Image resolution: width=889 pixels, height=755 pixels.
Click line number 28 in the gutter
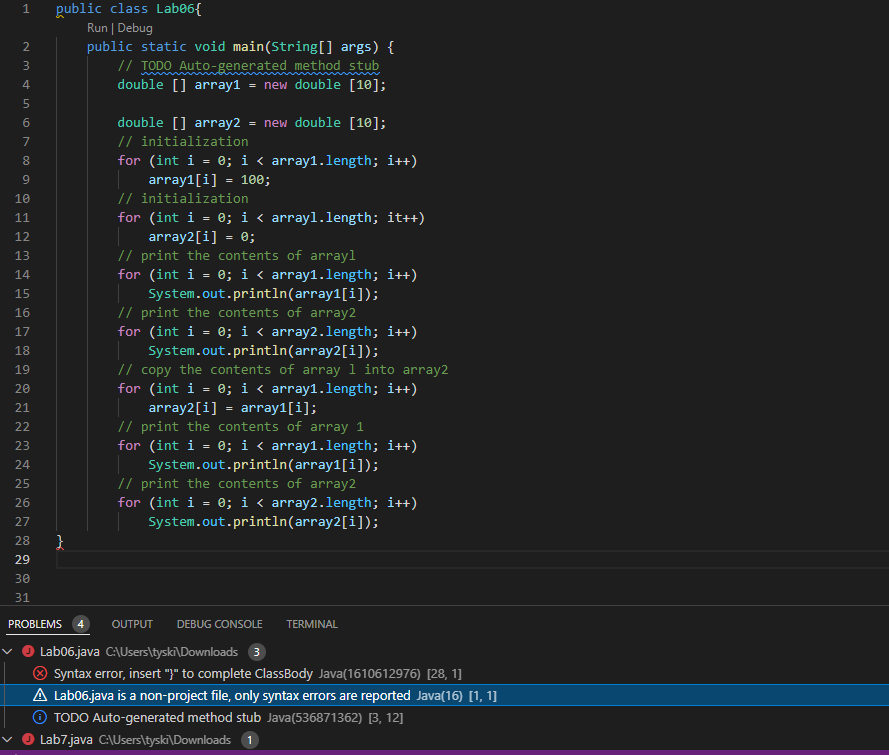[x=22, y=541]
